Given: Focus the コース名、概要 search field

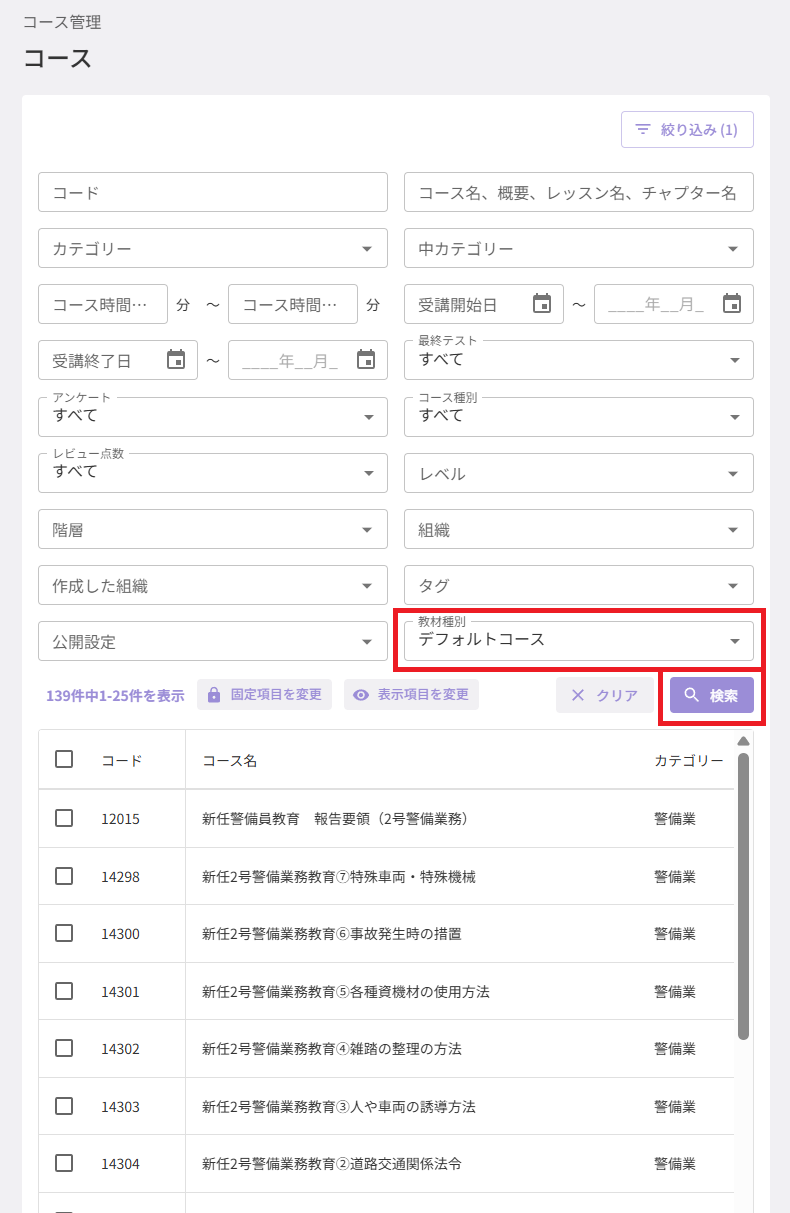Looking at the screenshot, I should tap(579, 192).
